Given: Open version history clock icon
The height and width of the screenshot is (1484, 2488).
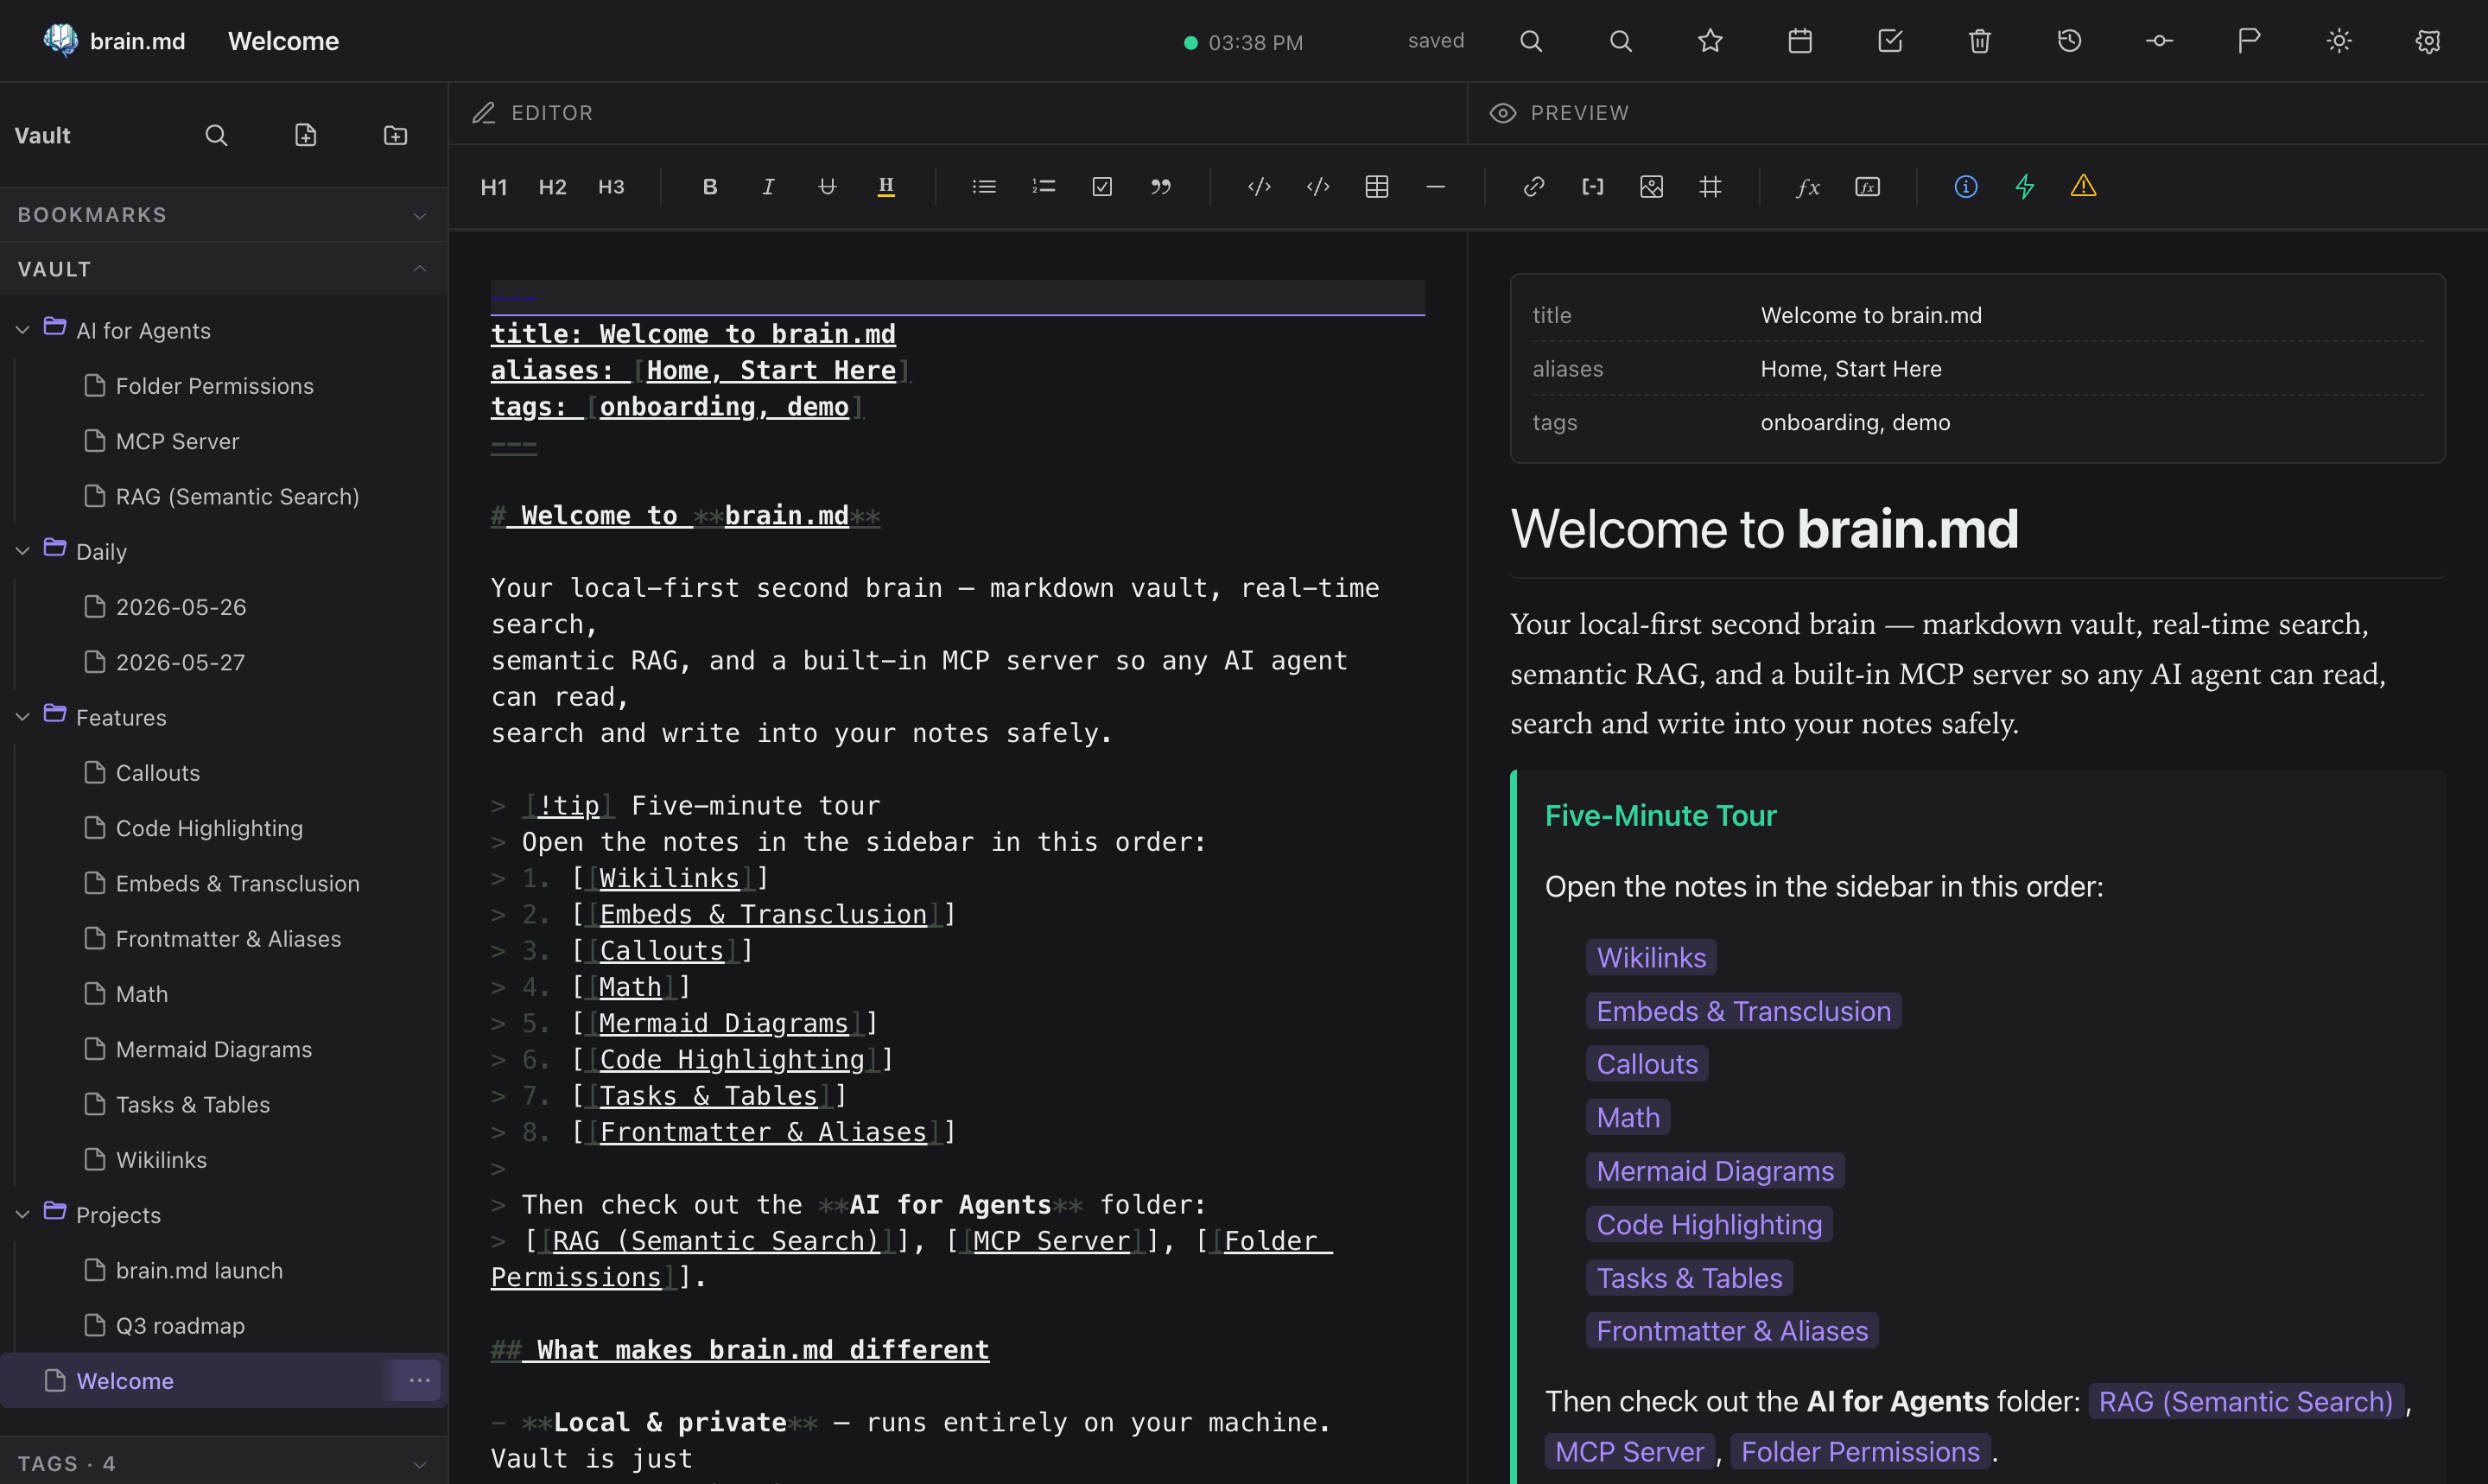Looking at the screenshot, I should [x=2069, y=41].
